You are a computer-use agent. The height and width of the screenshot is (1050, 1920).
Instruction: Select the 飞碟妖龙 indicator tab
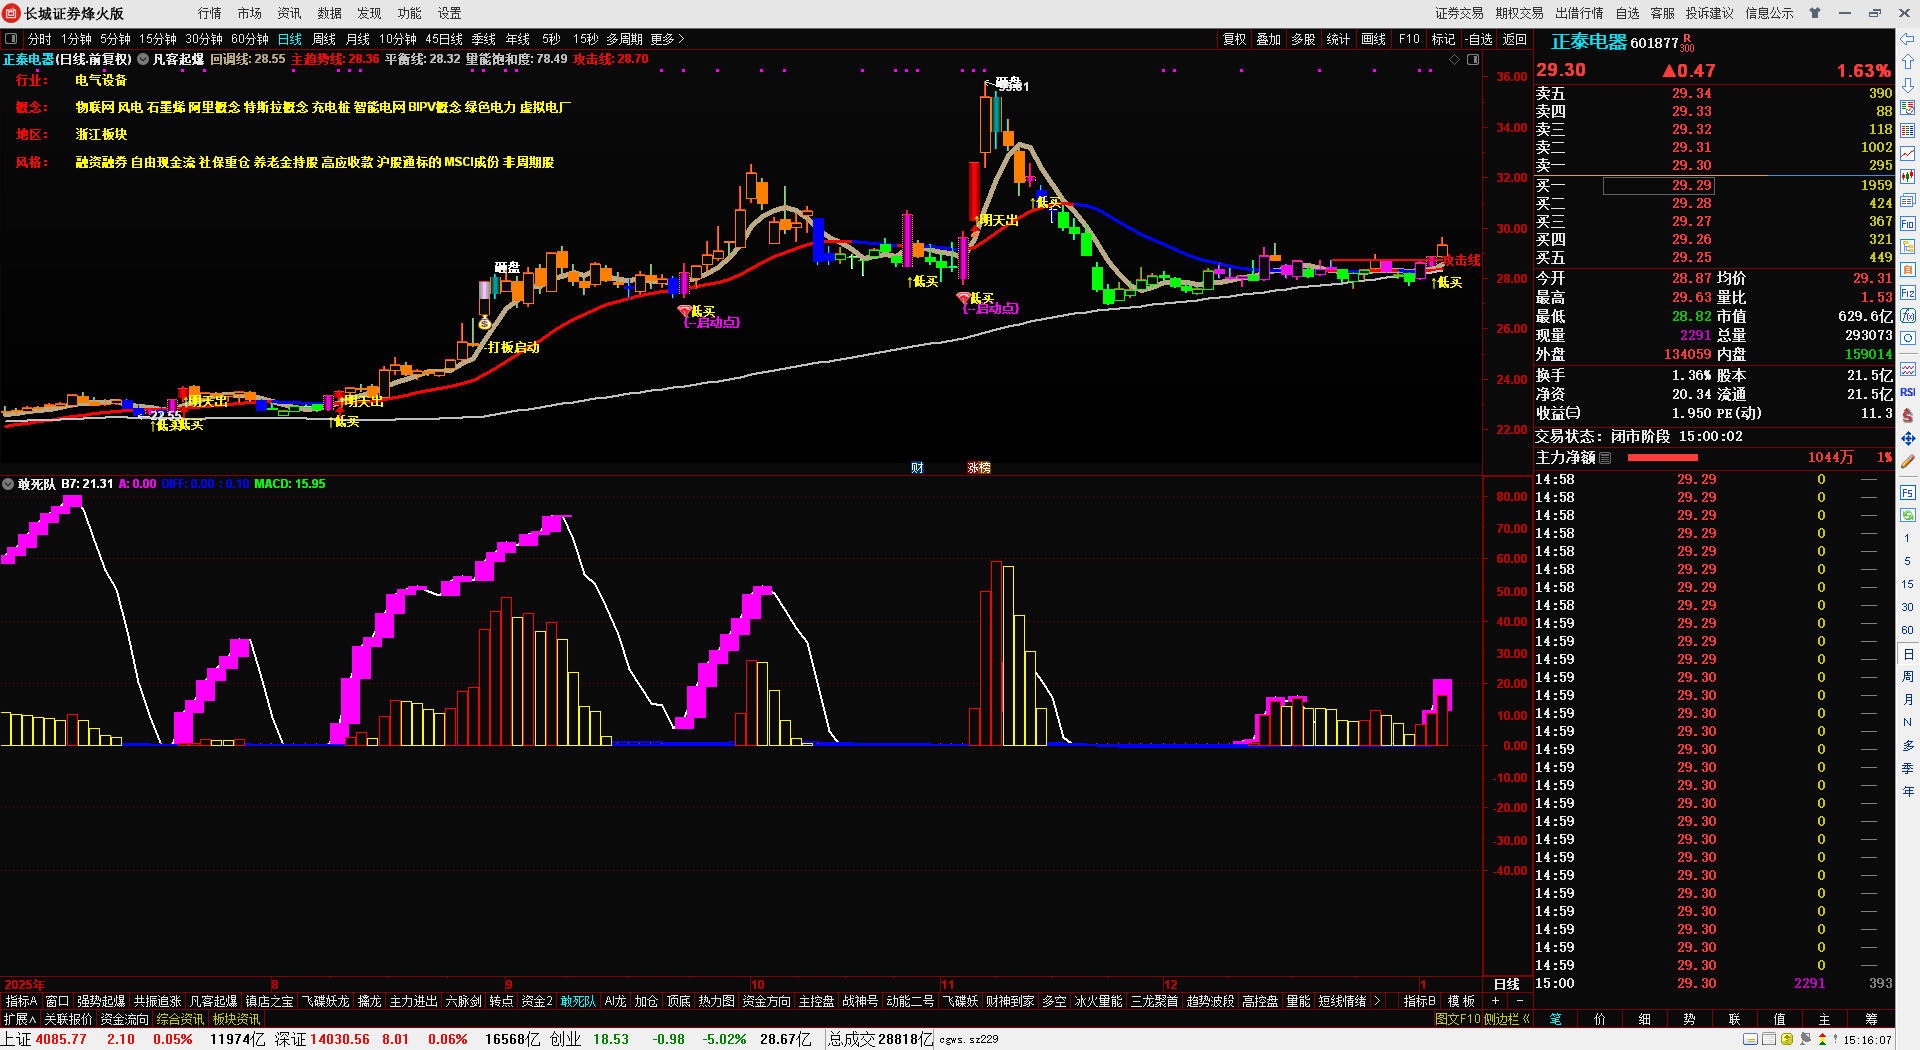(326, 1001)
